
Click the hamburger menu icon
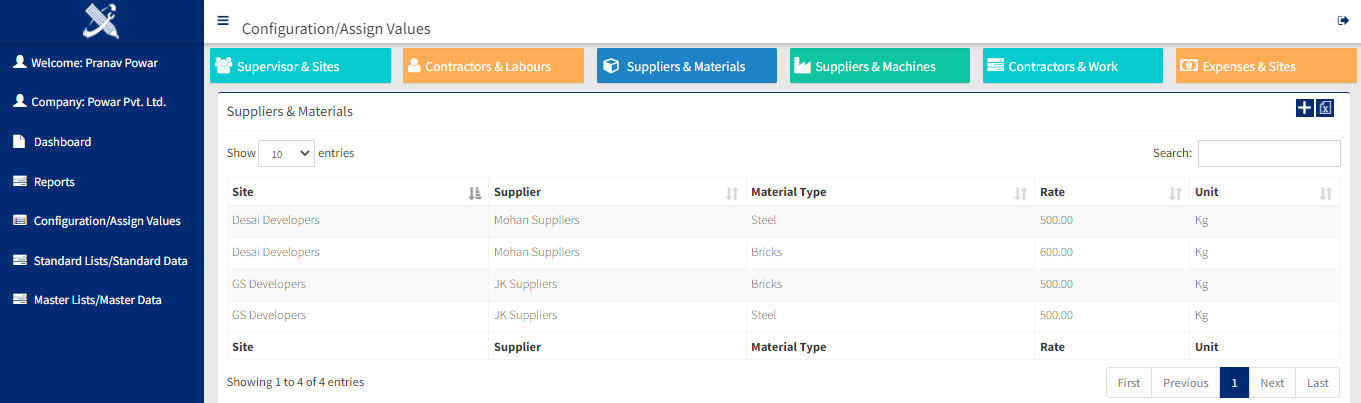tap(223, 20)
